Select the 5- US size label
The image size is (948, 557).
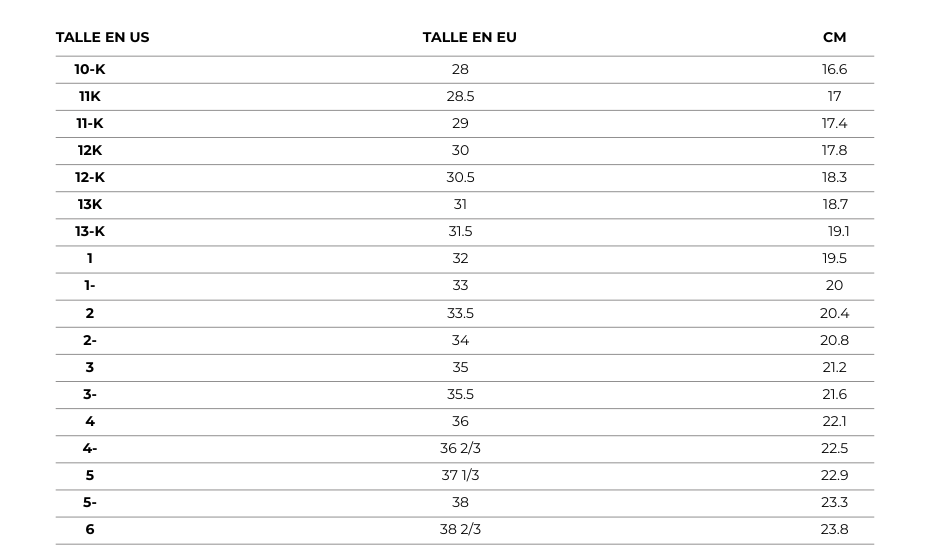click(x=89, y=503)
